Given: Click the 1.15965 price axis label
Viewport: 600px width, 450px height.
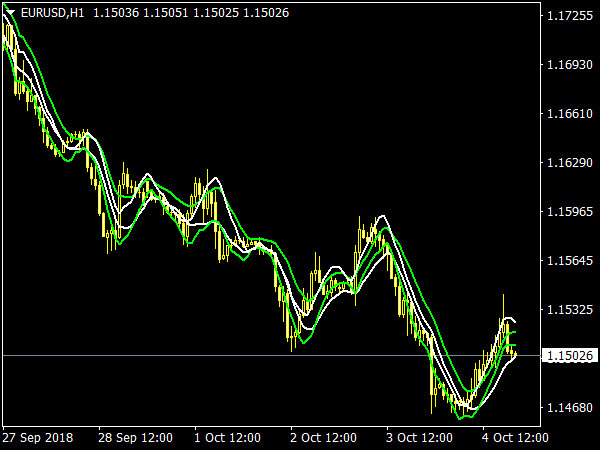Looking at the screenshot, I should click(x=570, y=212).
